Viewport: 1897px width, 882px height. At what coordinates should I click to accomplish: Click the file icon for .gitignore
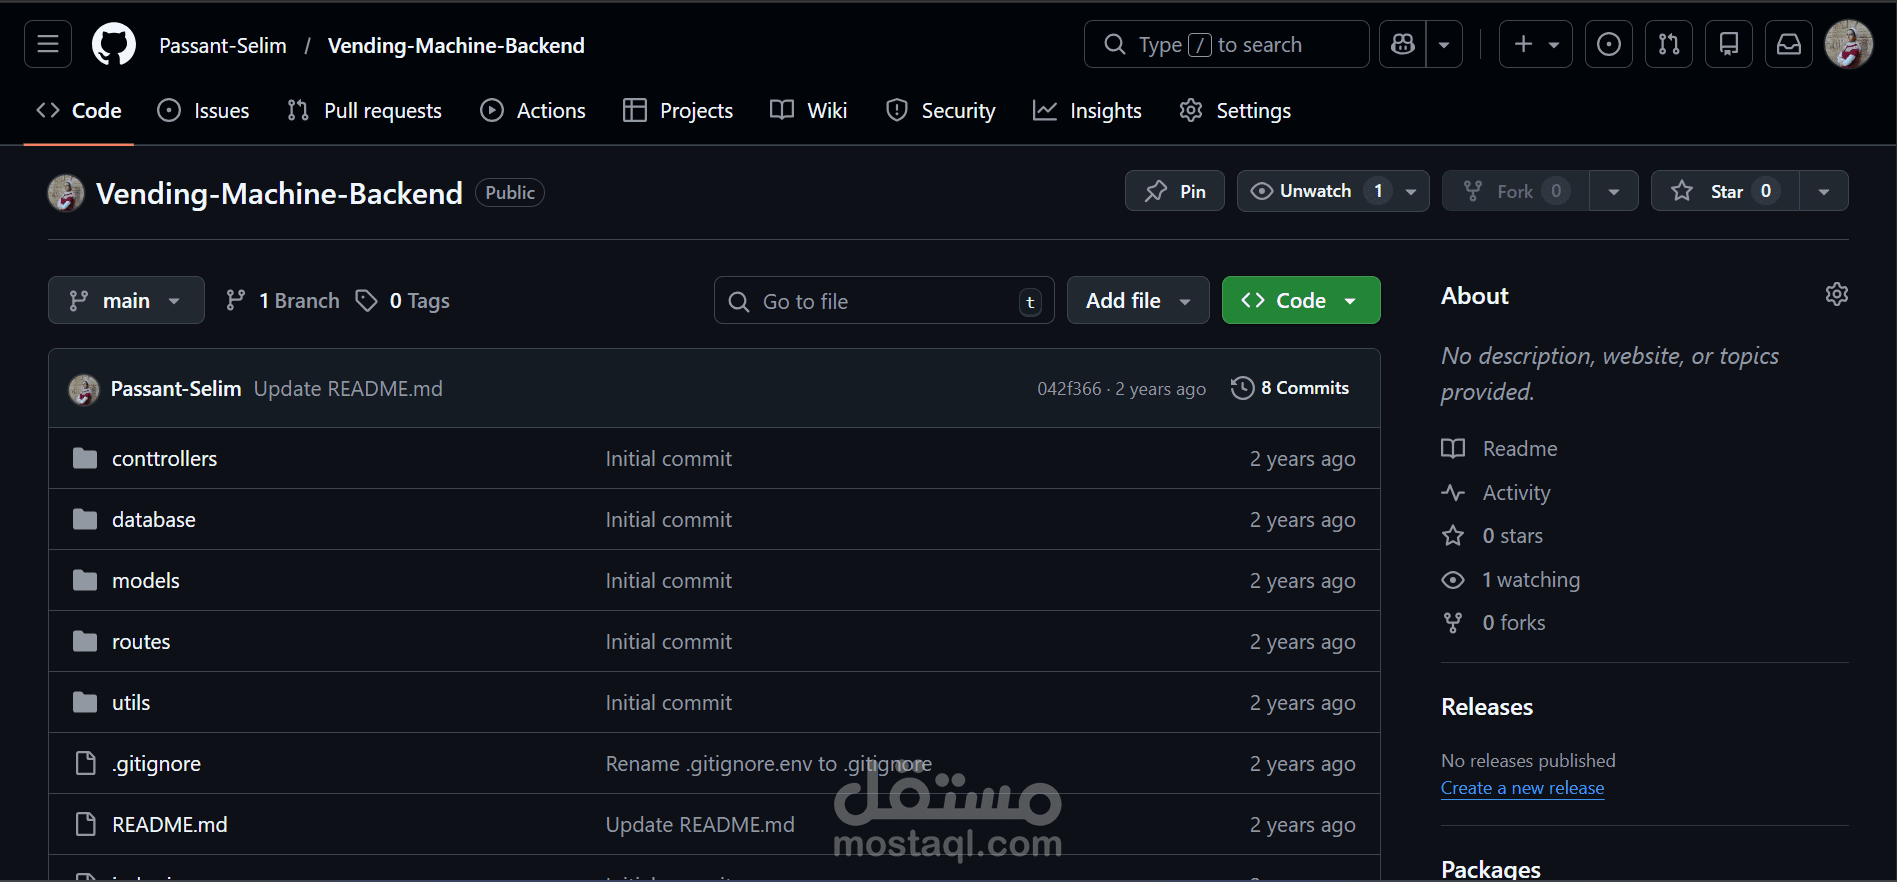86,763
